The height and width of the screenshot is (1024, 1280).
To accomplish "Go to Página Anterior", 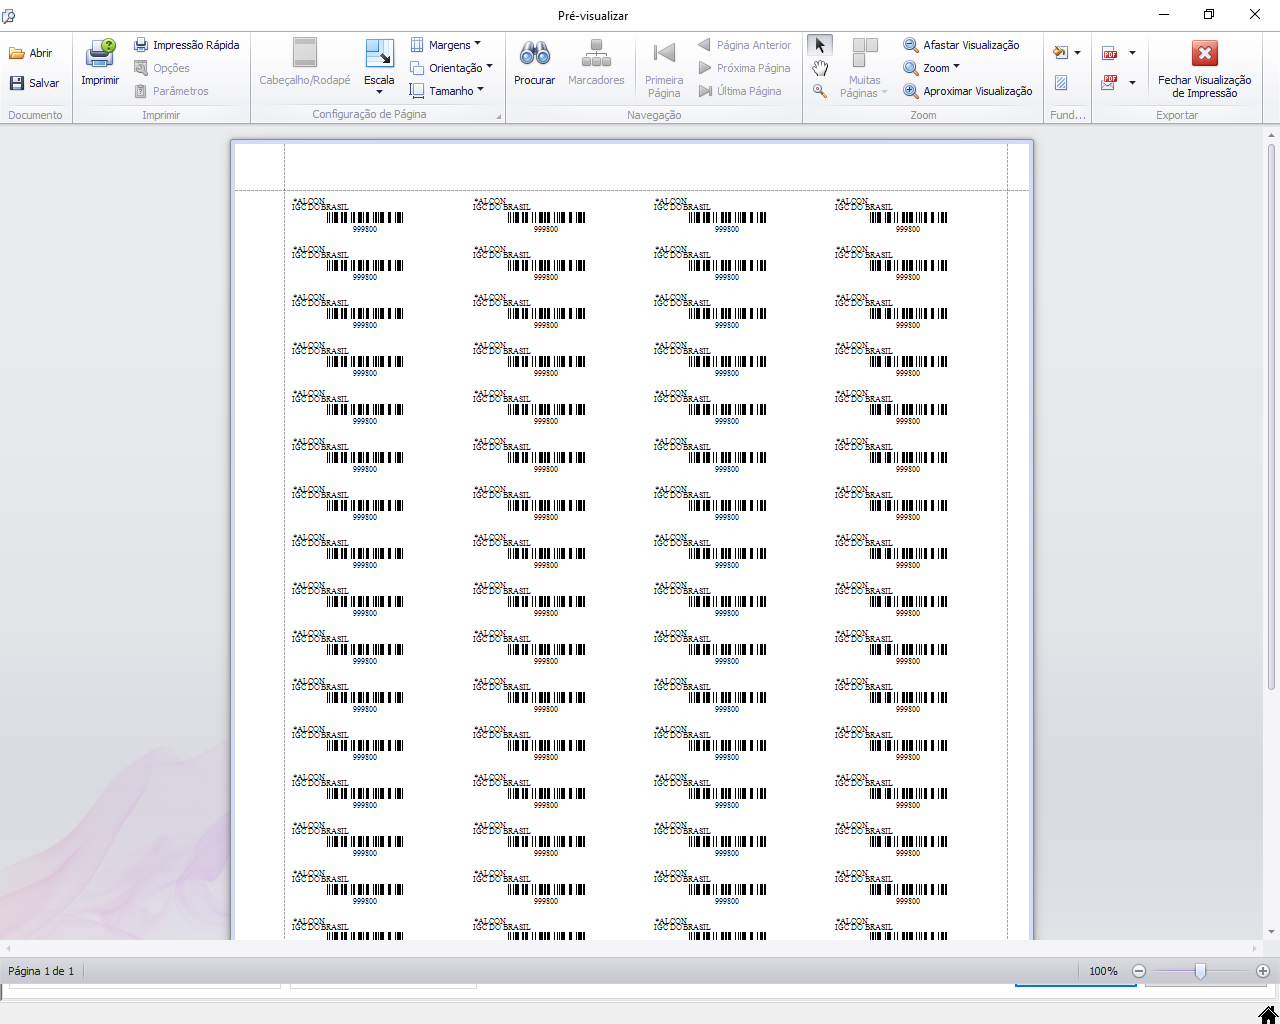I will pyautogui.click(x=745, y=45).
